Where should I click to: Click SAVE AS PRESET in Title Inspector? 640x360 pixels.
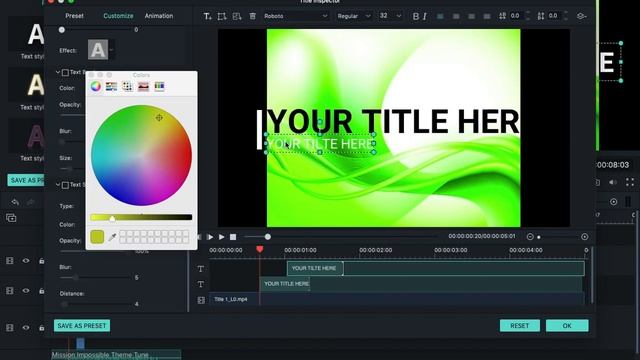(82, 326)
